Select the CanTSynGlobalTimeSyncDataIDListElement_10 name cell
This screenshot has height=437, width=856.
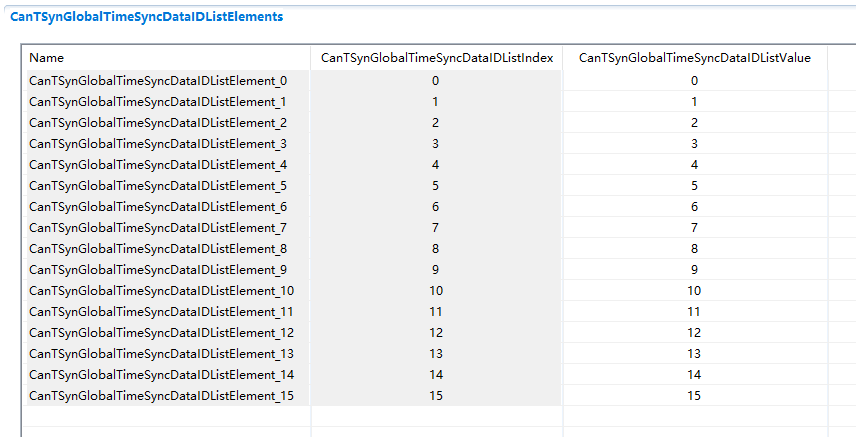161,291
